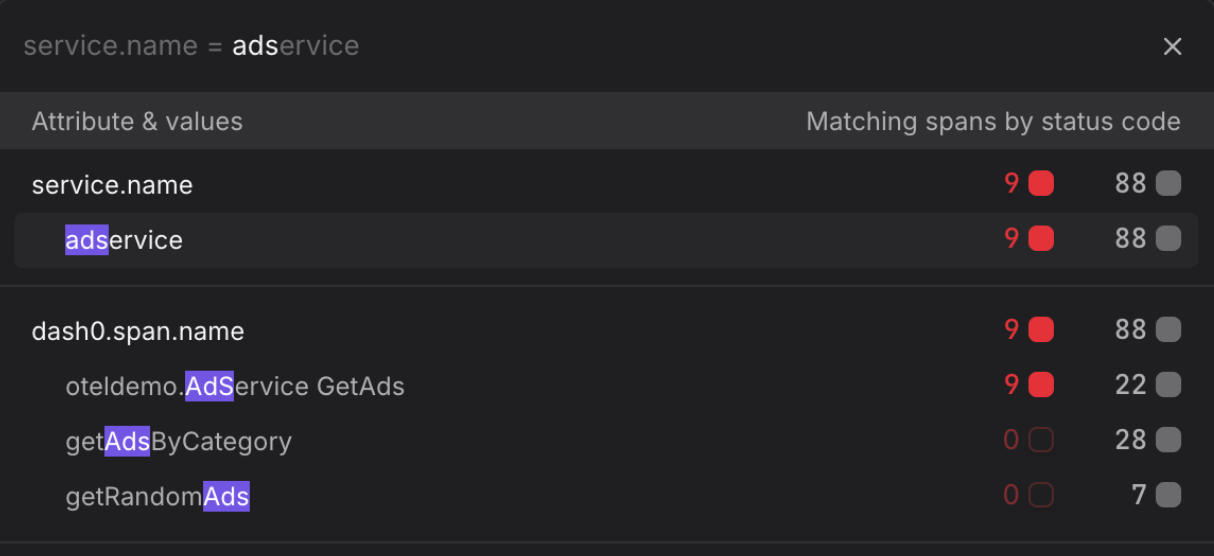Click empty red box for getAdsByCategory
This screenshot has width=1214, height=556.
(x=1041, y=440)
